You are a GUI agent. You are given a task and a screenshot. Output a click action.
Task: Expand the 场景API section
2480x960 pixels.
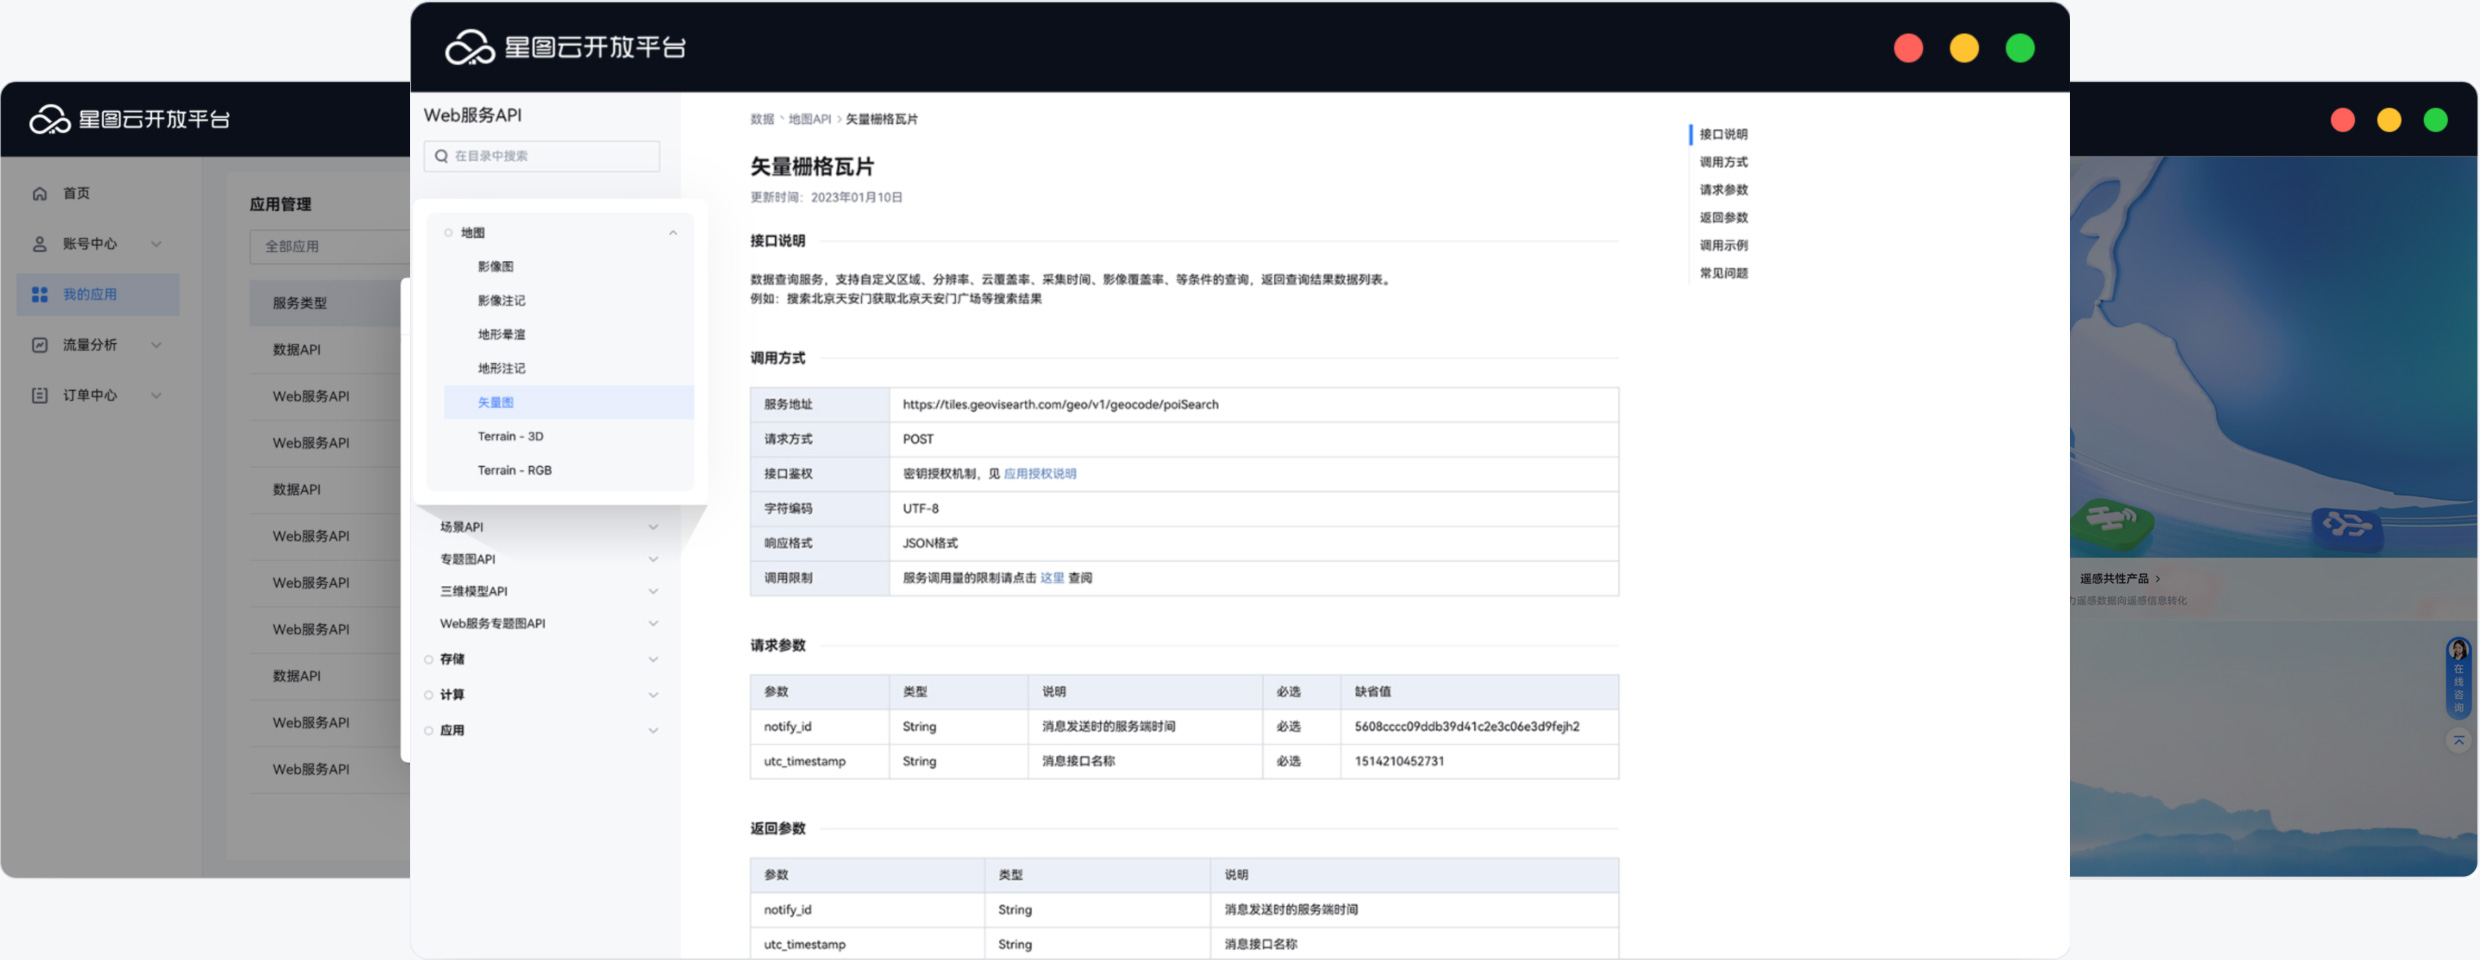click(653, 527)
